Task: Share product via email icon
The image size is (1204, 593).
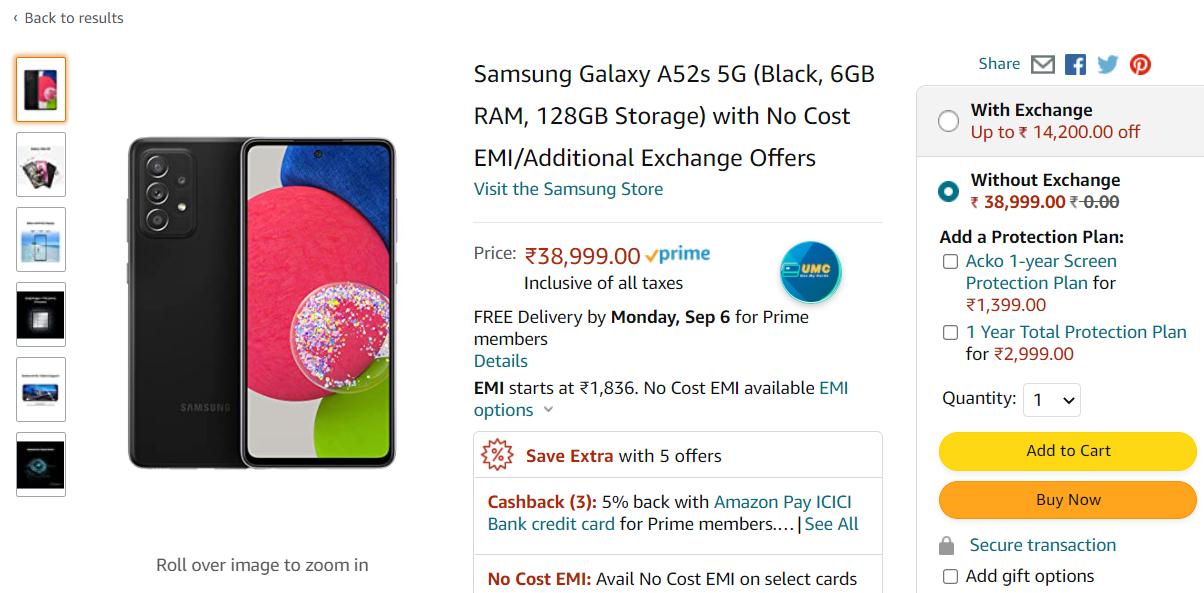Action: [1043, 65]
